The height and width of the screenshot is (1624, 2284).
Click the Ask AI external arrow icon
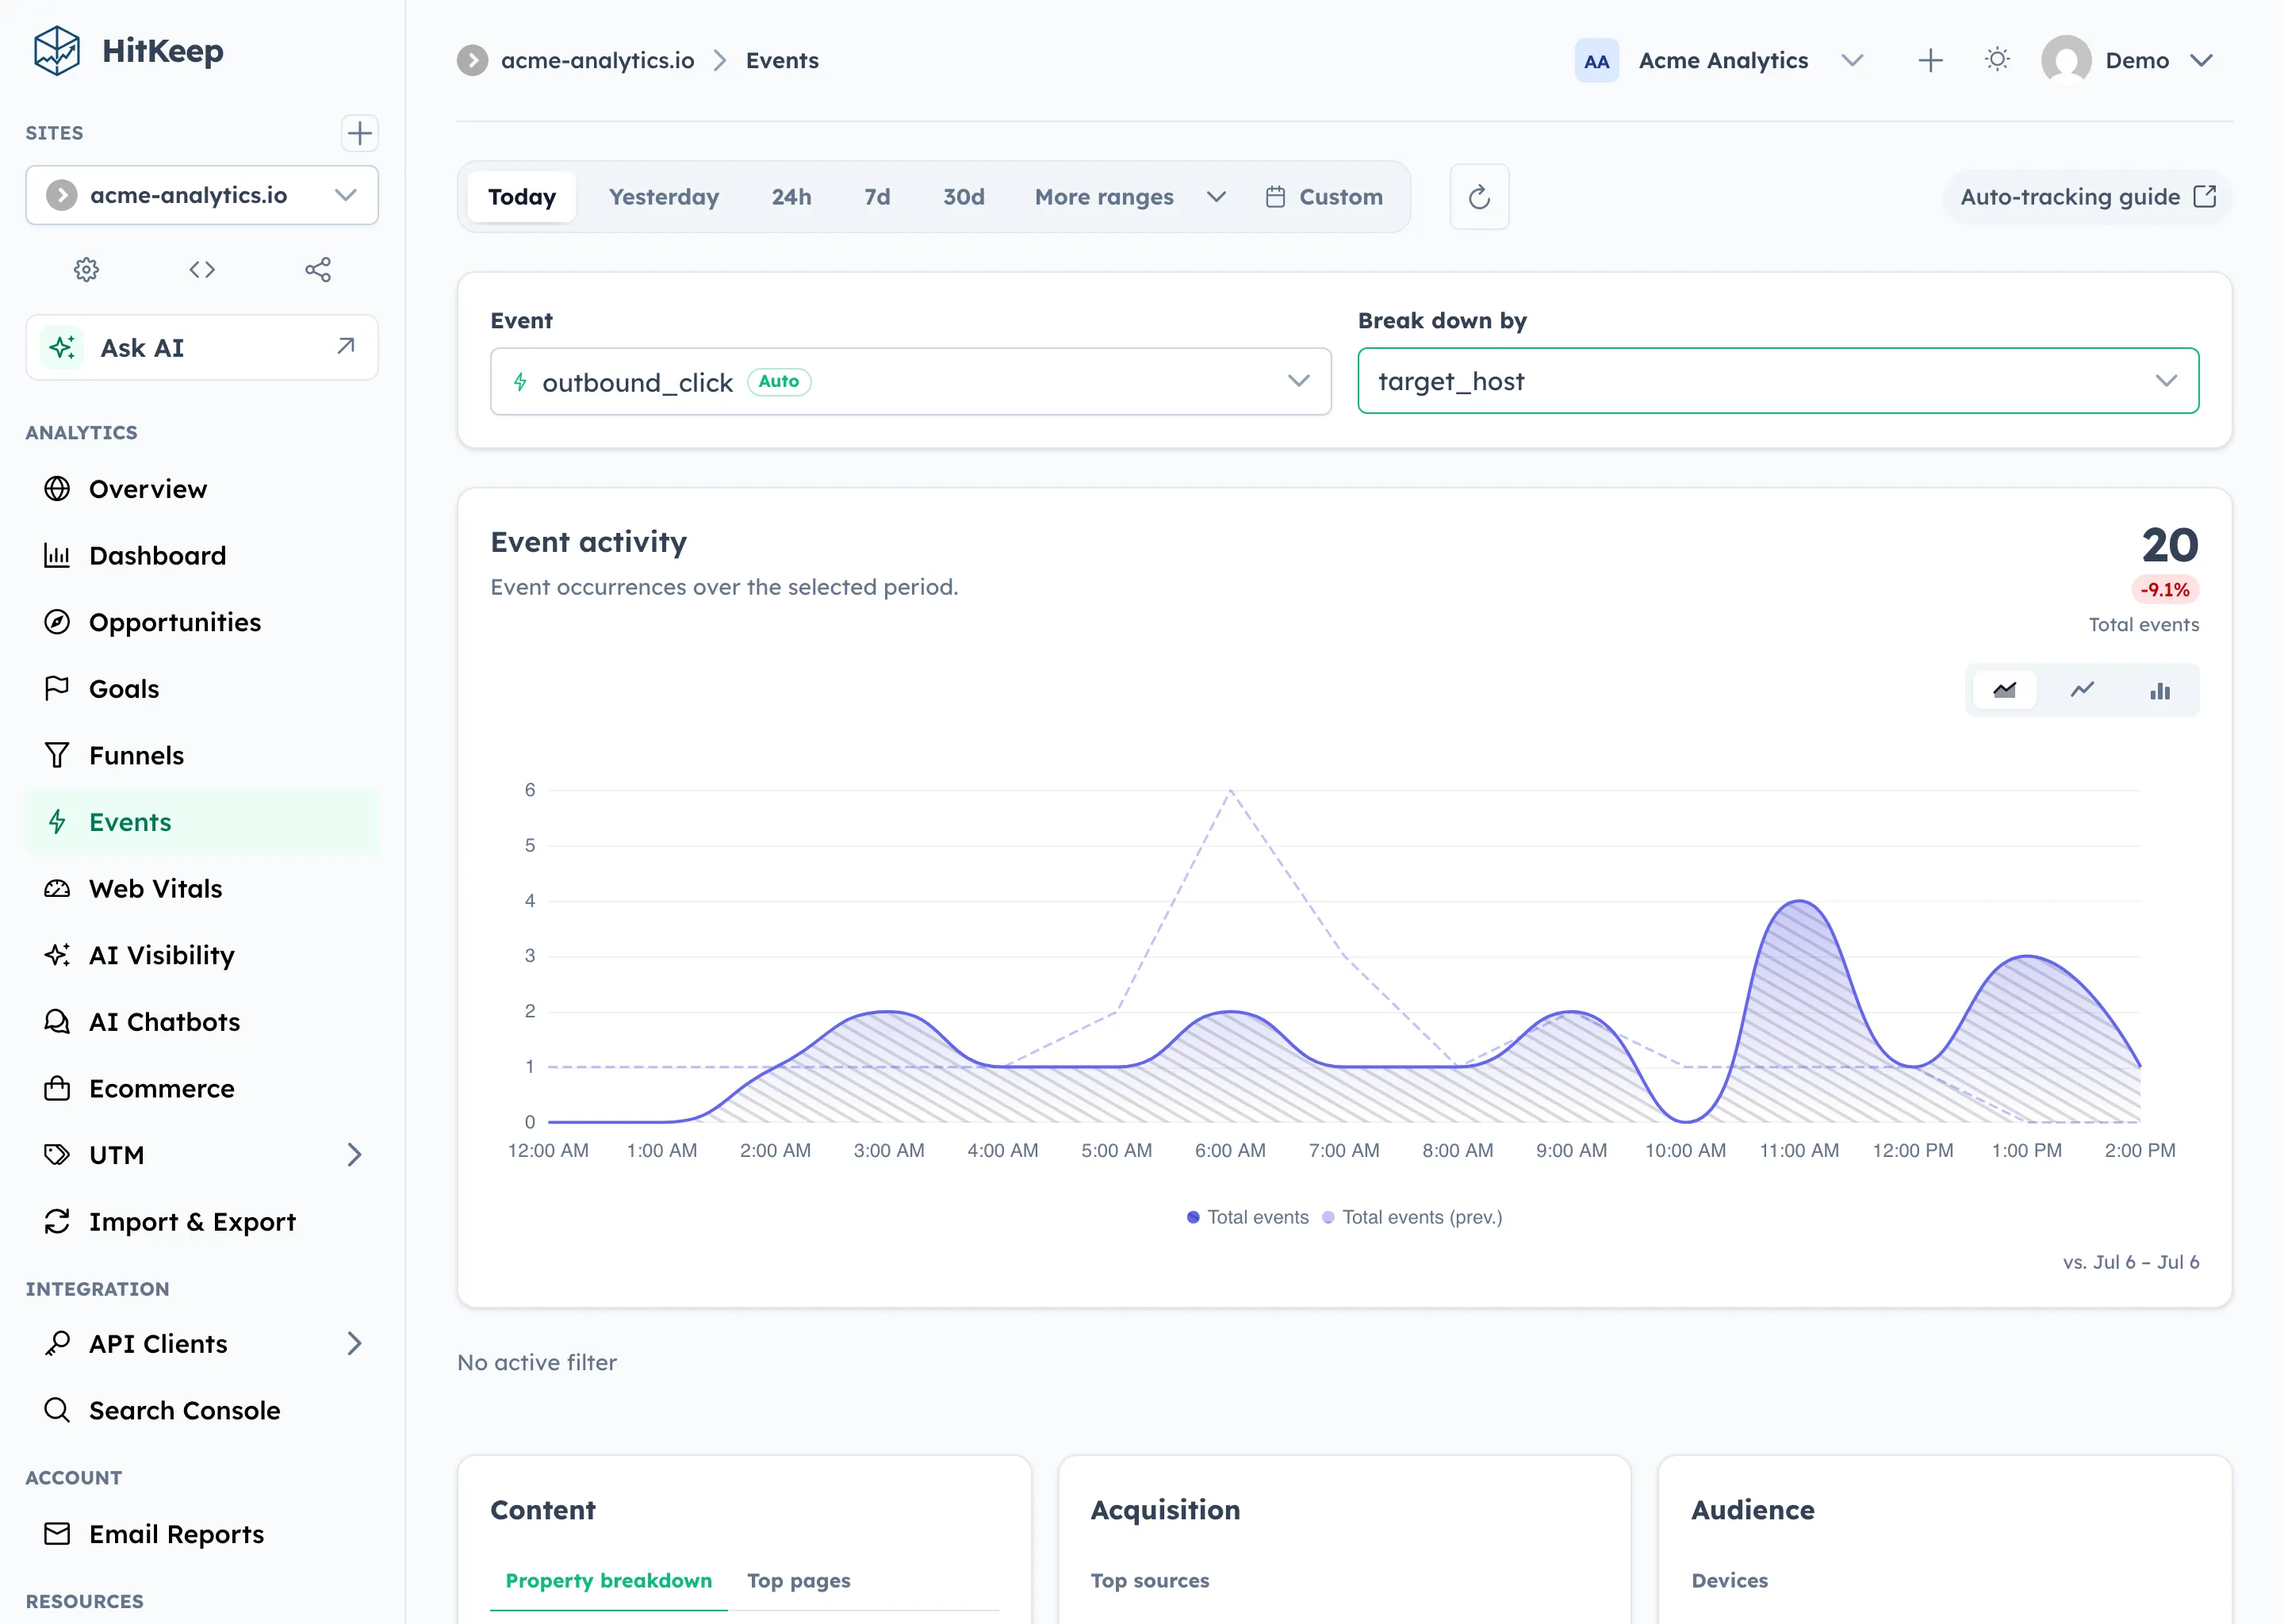[346, 346]
